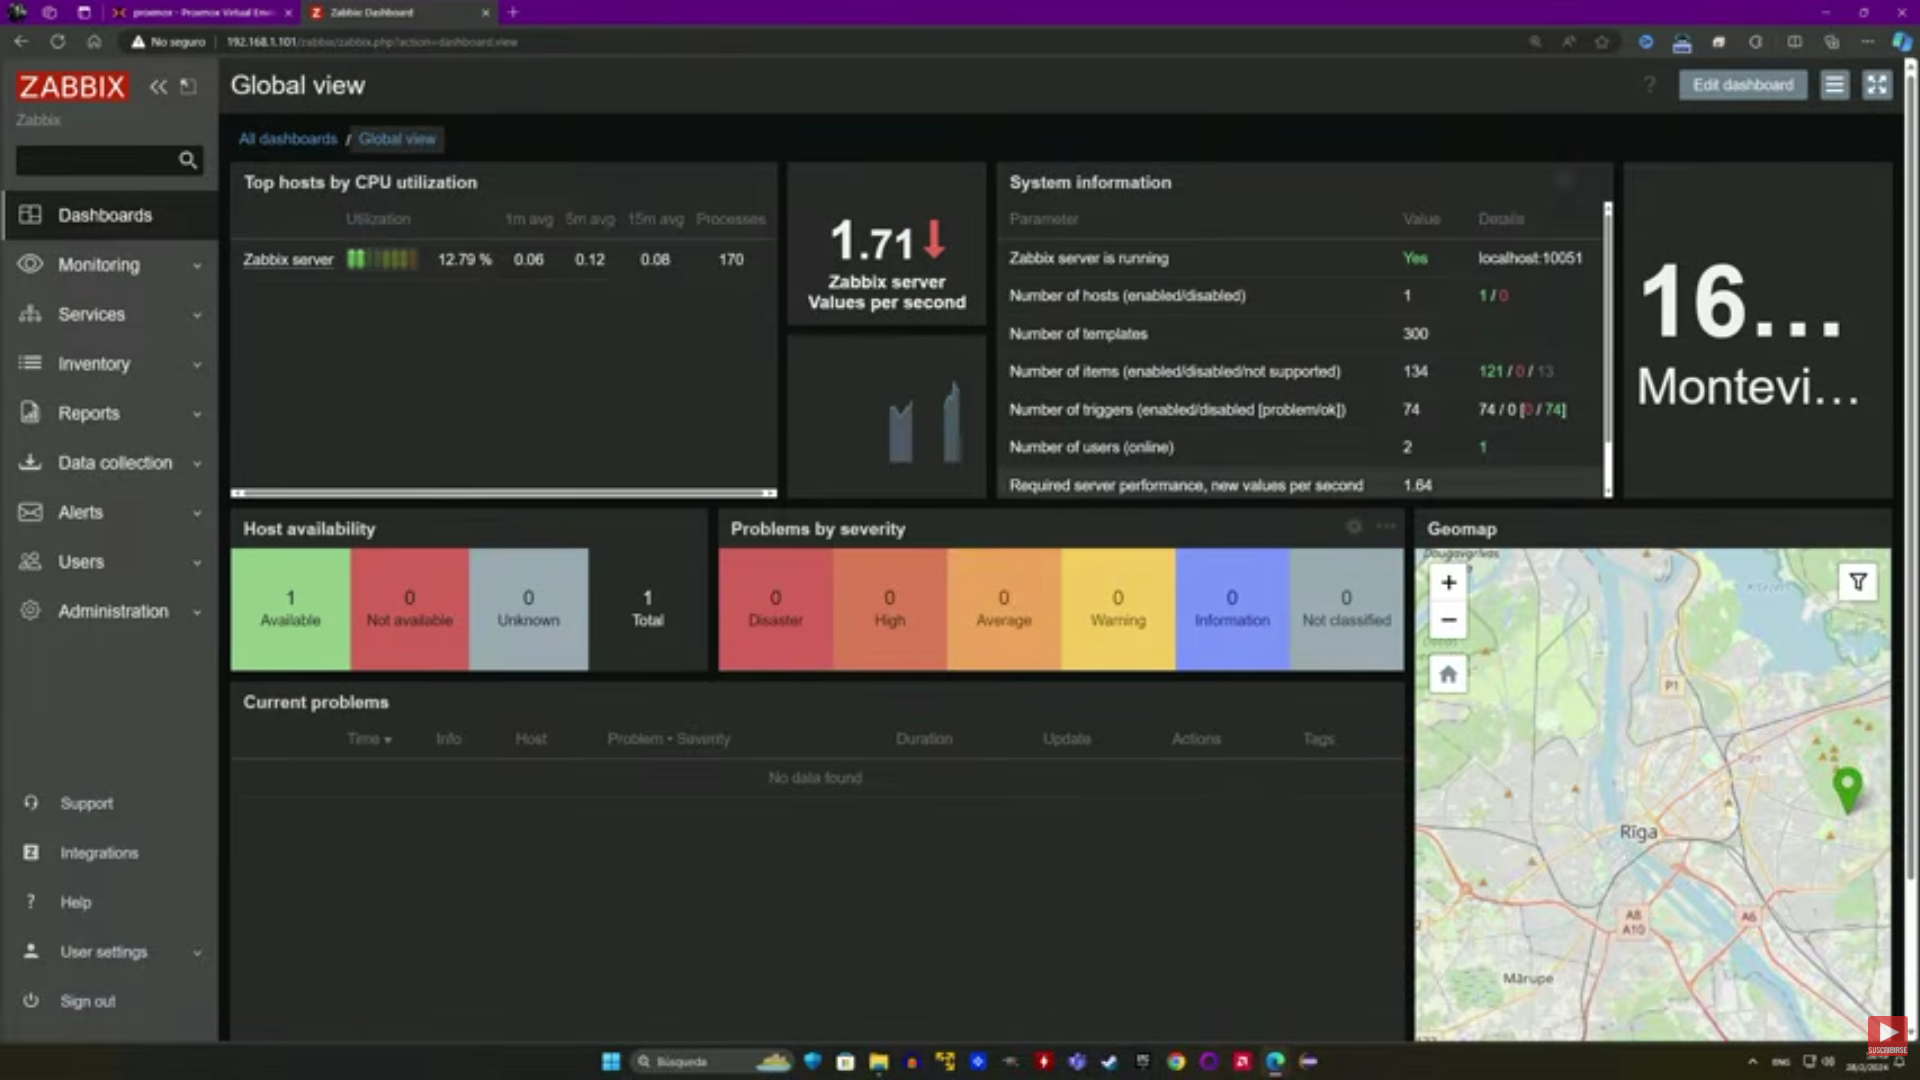Reload the page in browser

[58, 42]
